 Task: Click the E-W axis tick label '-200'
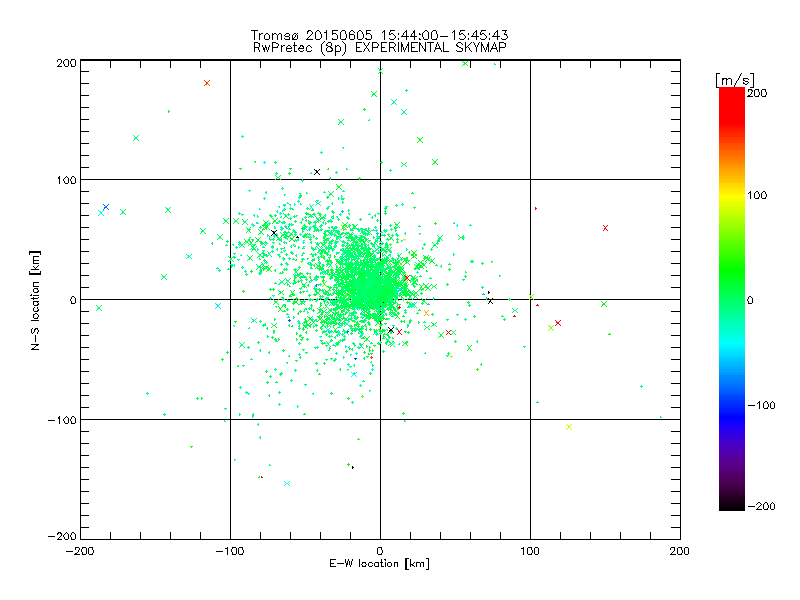click(80, 552)
